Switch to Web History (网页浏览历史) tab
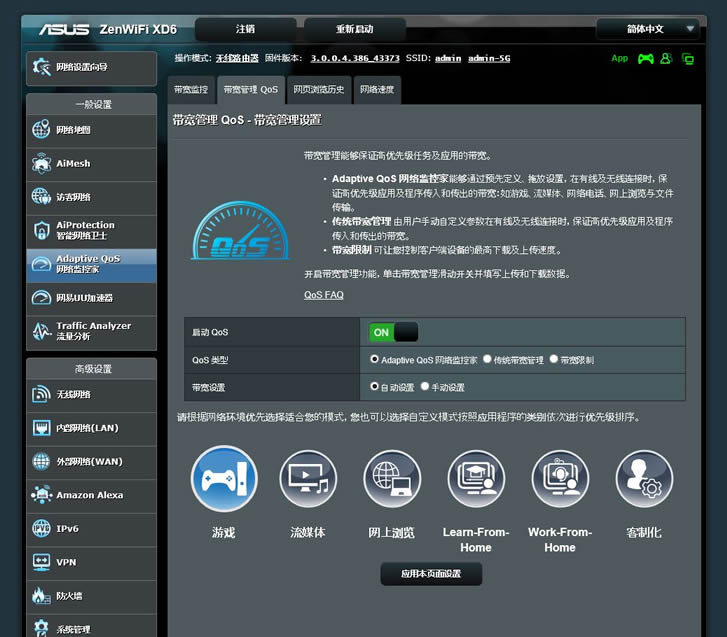 (x=319, y=89)
